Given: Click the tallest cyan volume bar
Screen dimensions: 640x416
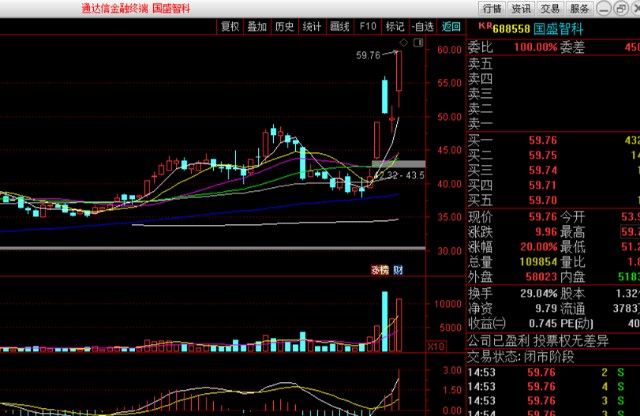Looking at the screenshot, I should click(x=384, y=321).
